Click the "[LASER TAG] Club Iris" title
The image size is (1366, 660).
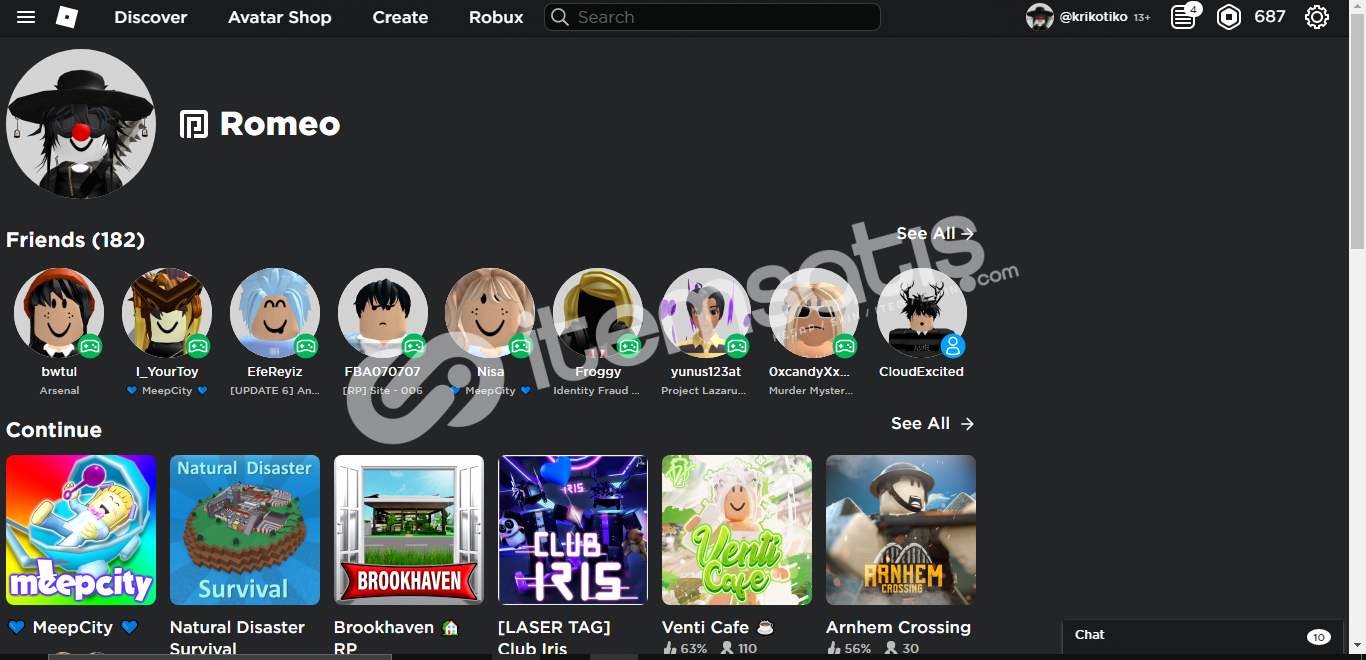[554, 638]
